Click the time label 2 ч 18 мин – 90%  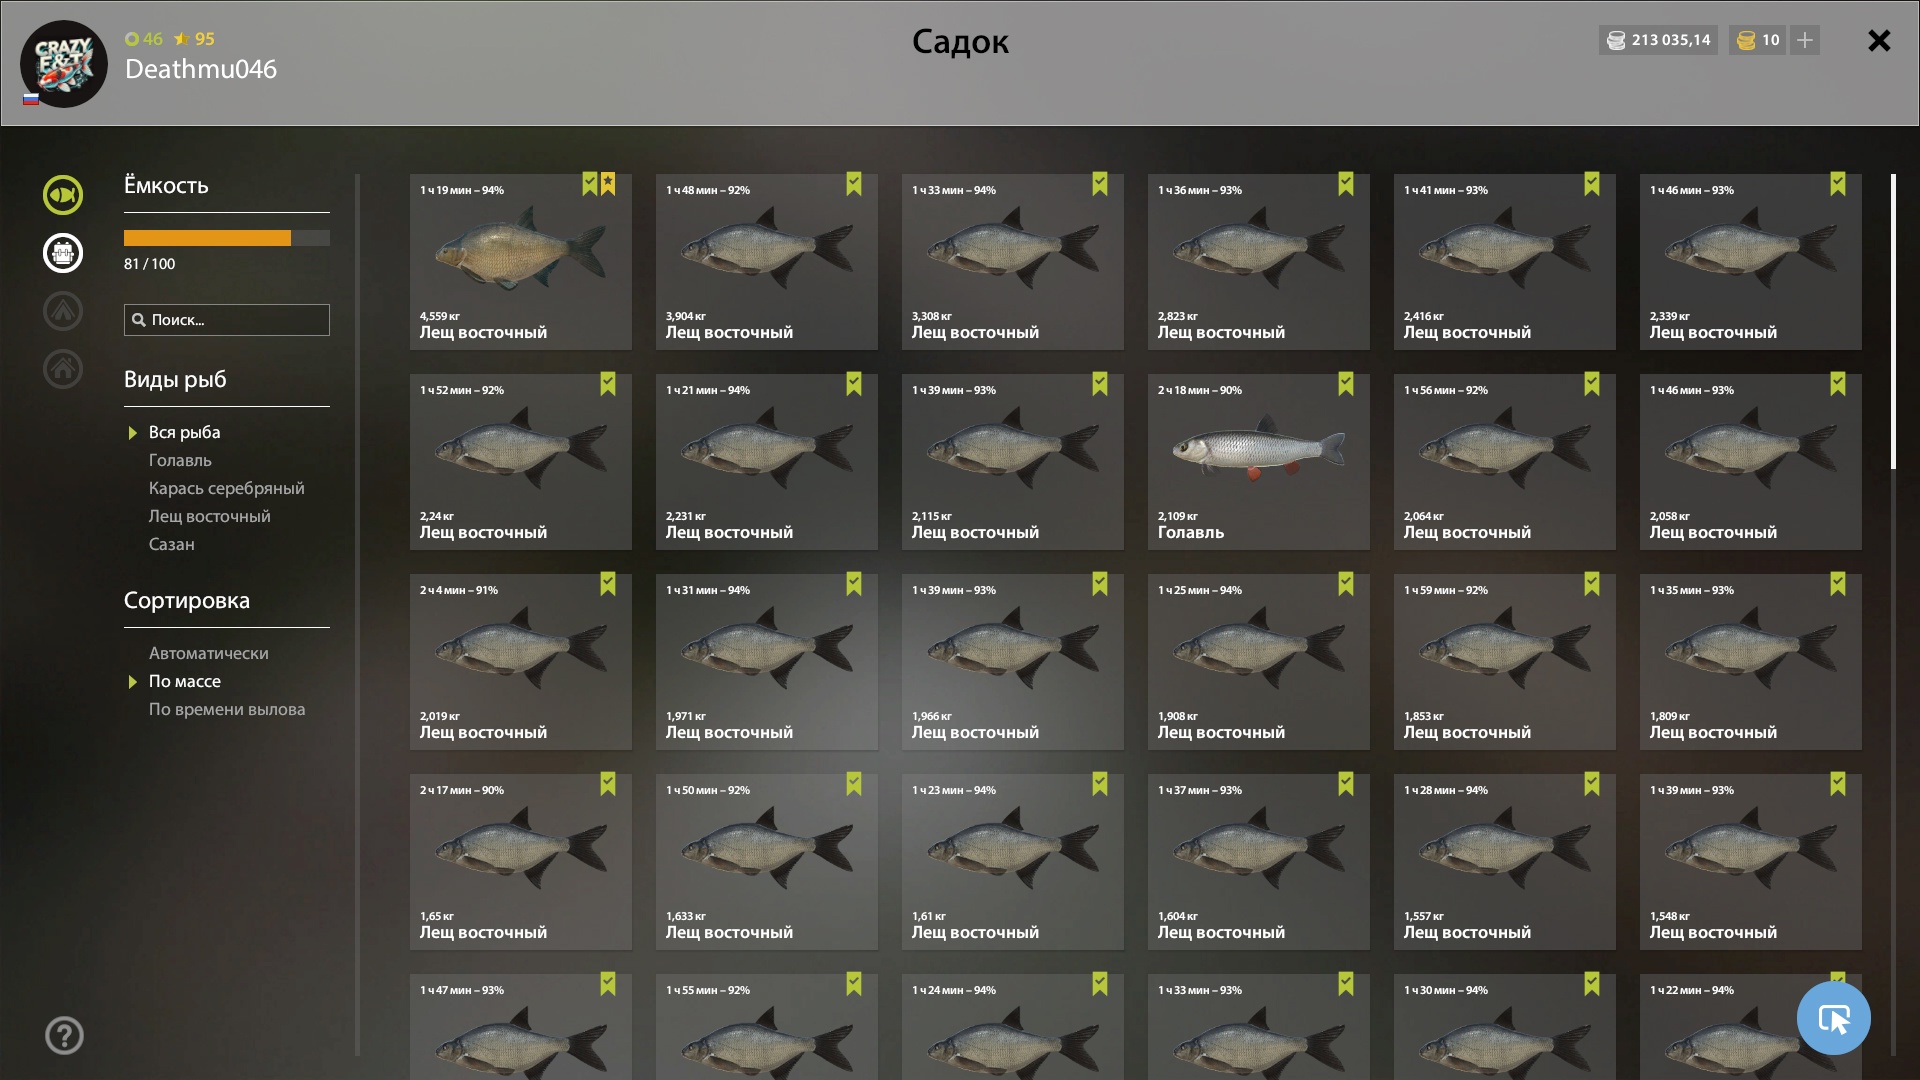point(1200,390)
